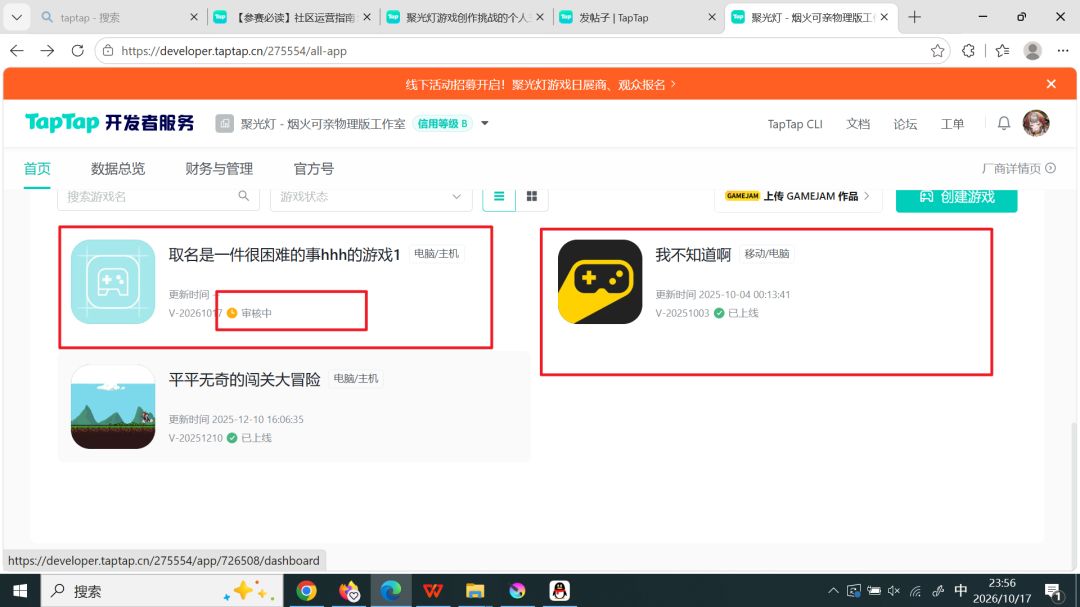
Task: Open browser settings and more menu
Action: click(1063, 51)
